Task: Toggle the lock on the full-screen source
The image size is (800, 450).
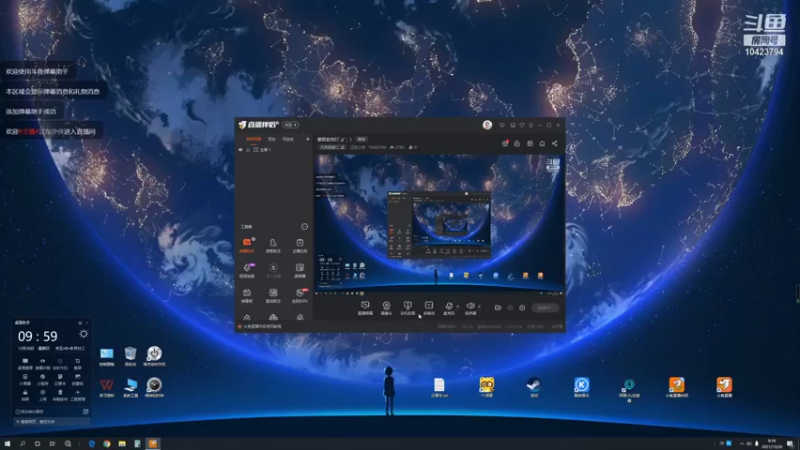Action: pyautogui.click(x=248, y=150)
